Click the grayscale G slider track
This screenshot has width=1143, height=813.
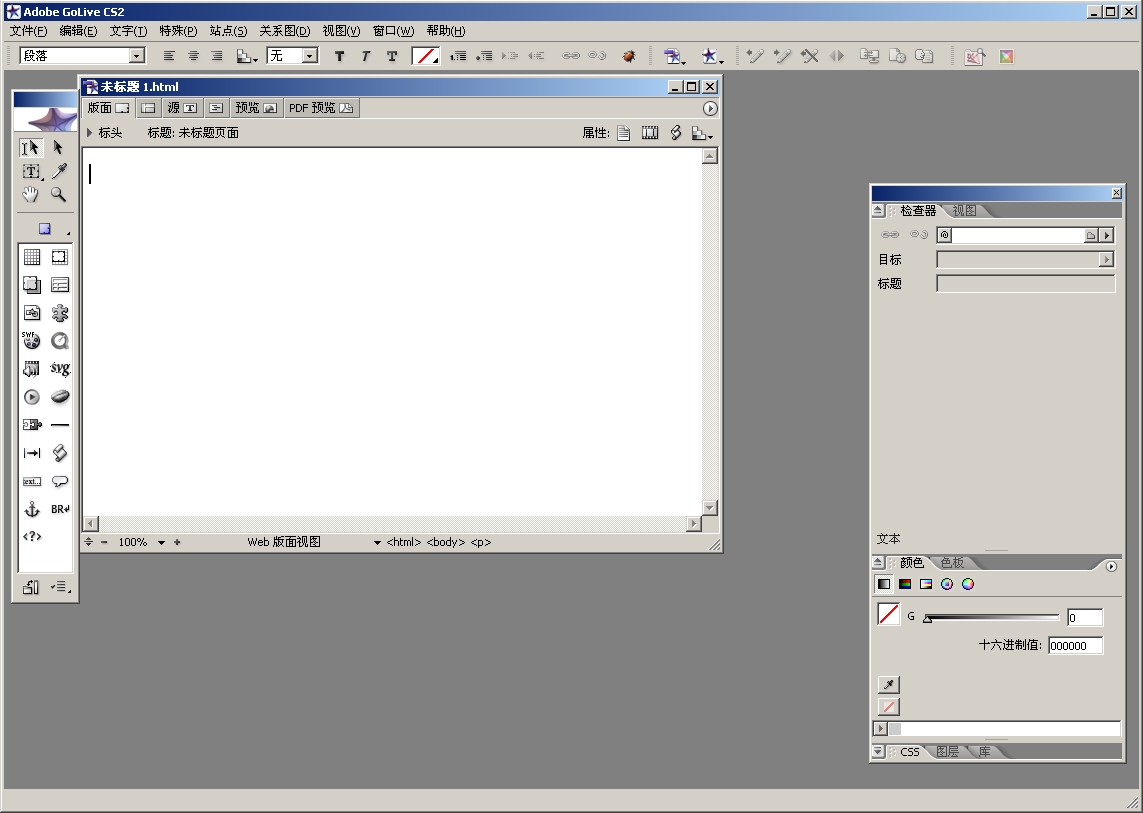[992, 617]
